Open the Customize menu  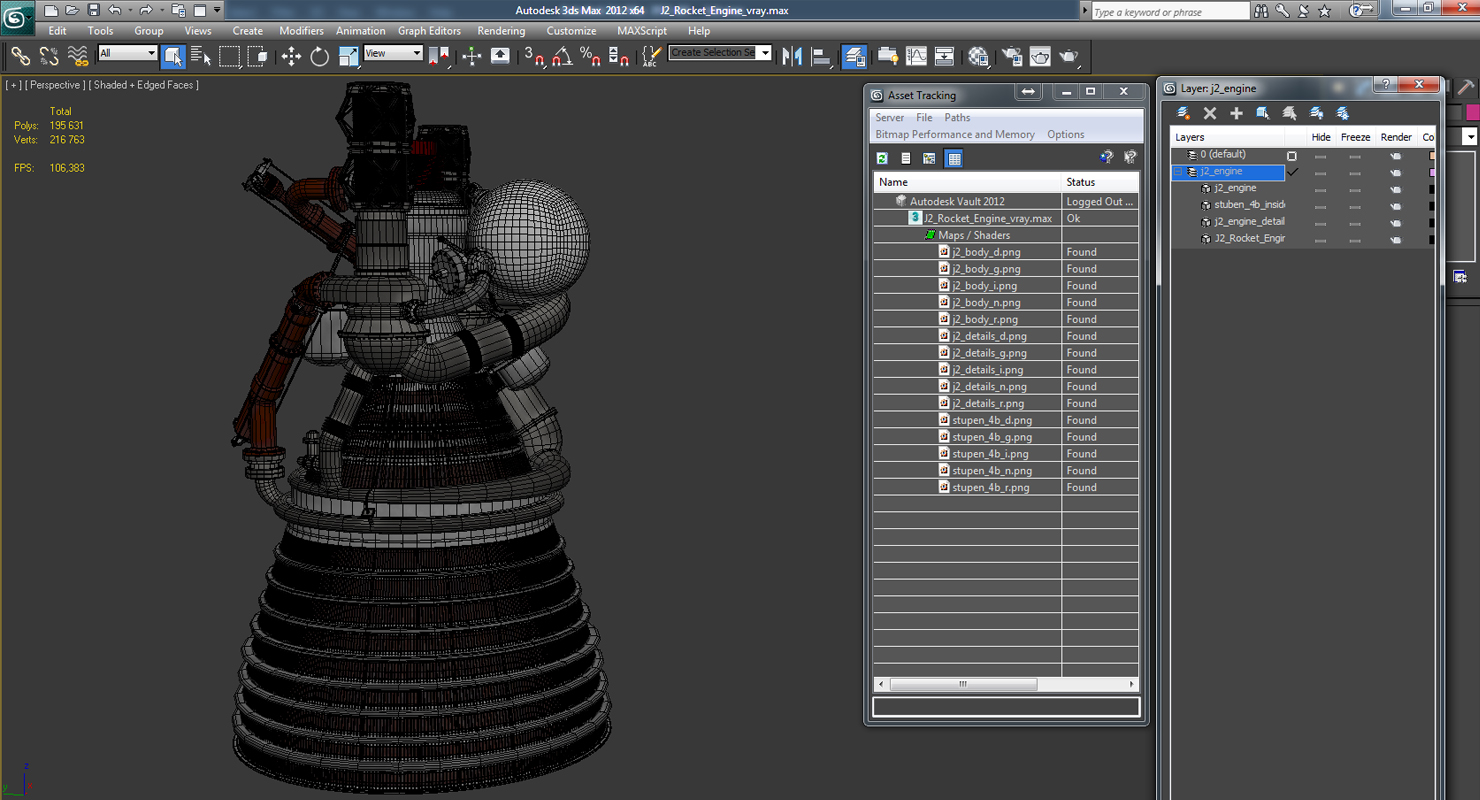(571, 31)
